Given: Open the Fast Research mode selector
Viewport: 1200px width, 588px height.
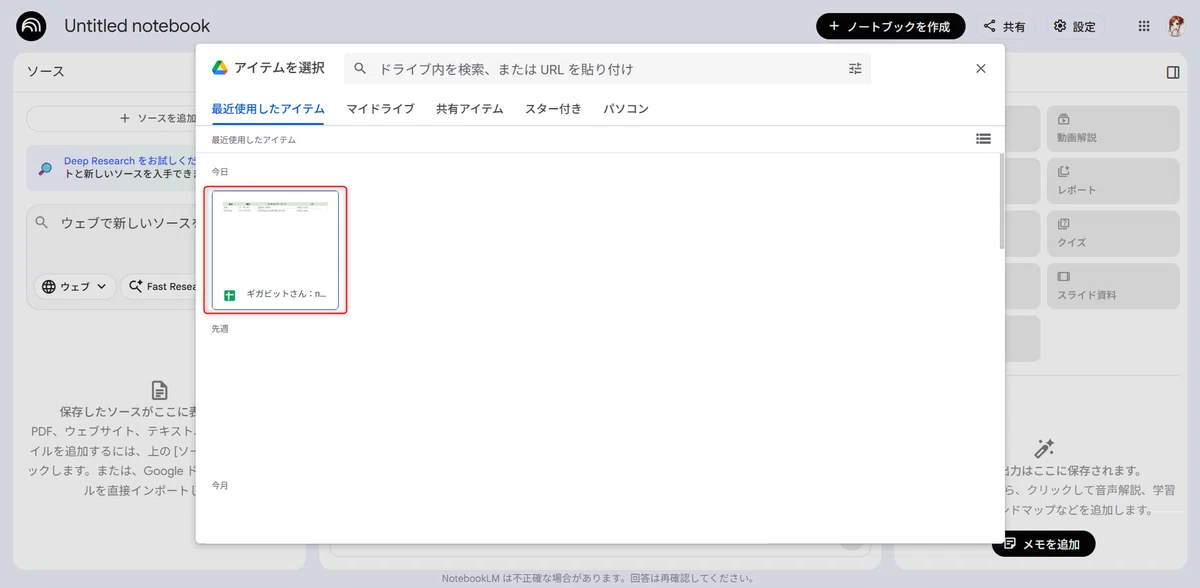Looking at the screenshot, I should [160, 286].
